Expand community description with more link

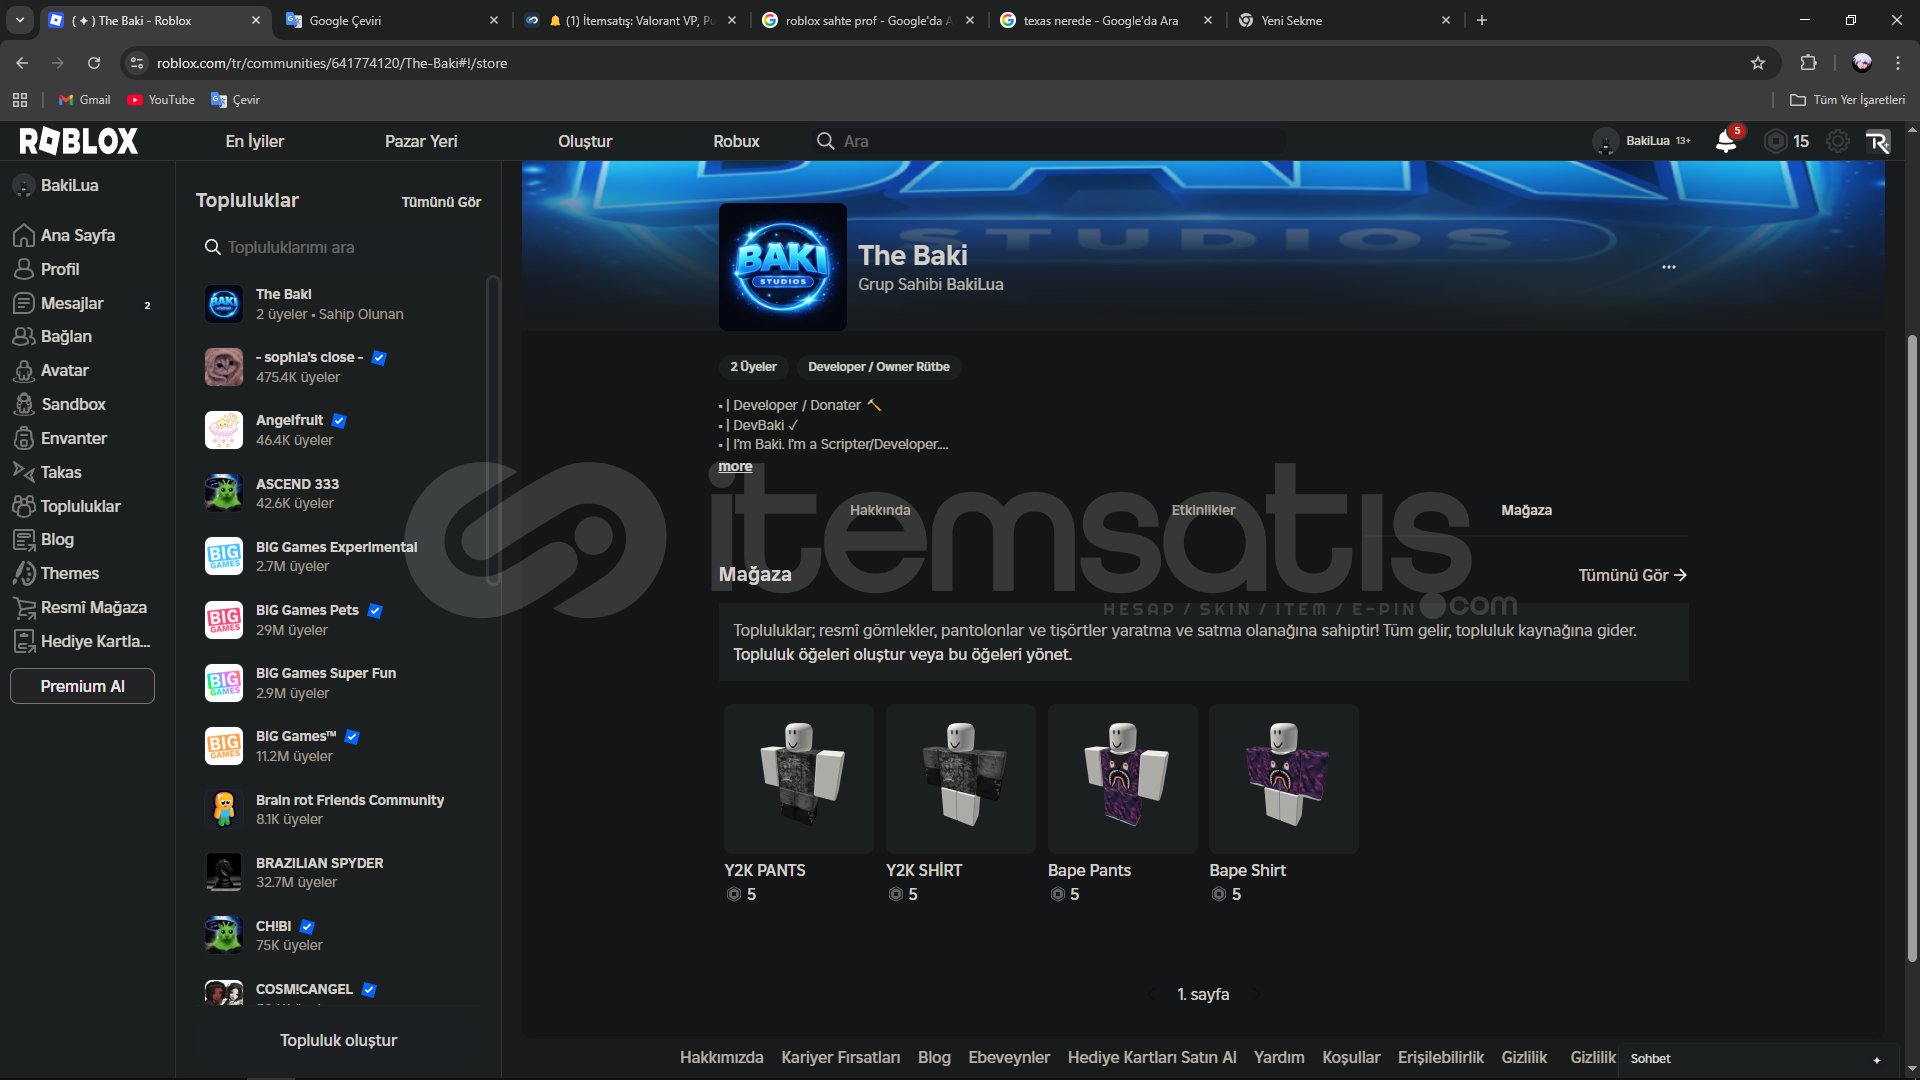pyautogui.click(x=735, y=466)
